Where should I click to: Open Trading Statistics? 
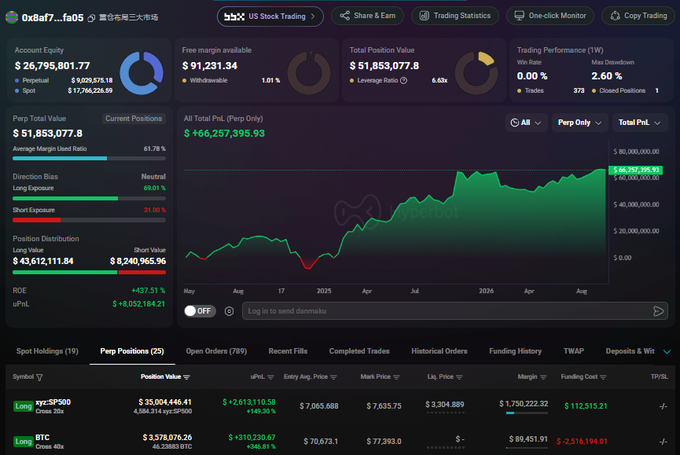(x=455, y=16)
